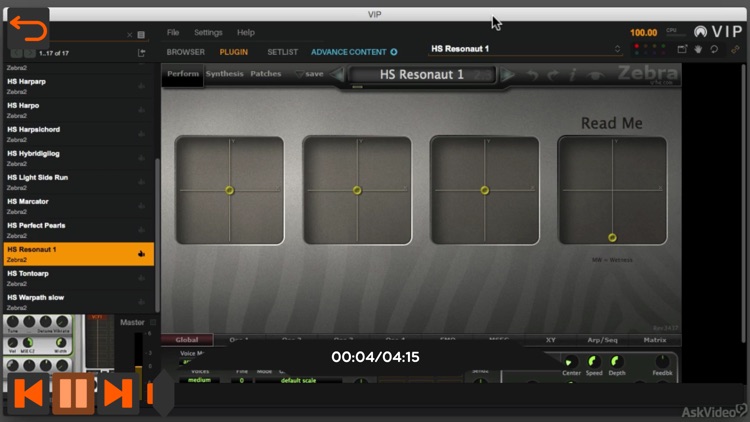This screenshot has height=422, width=750.
Task: Toggle the orange link chain icon
Action: click(x=735, y=49)
